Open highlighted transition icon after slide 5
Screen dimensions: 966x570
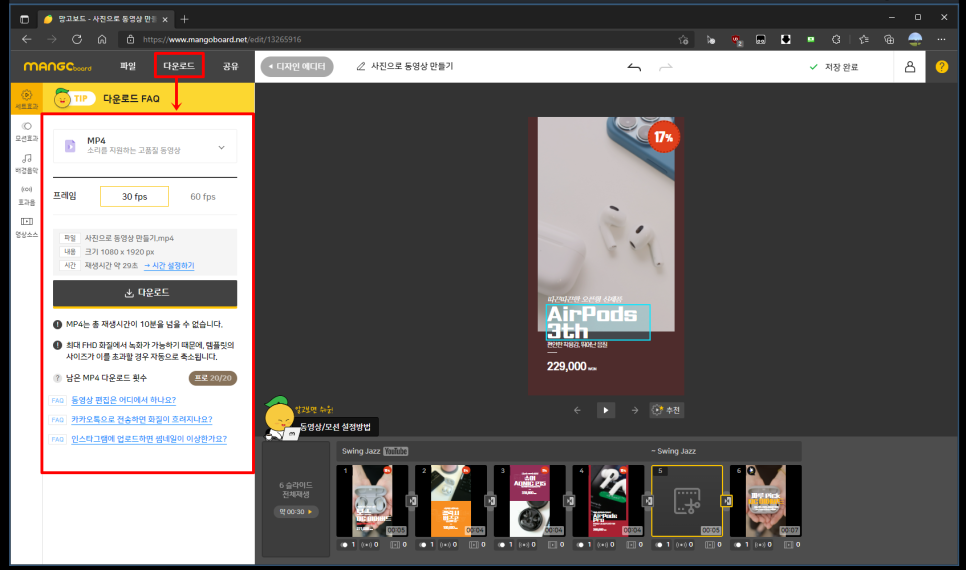(727, 500)
